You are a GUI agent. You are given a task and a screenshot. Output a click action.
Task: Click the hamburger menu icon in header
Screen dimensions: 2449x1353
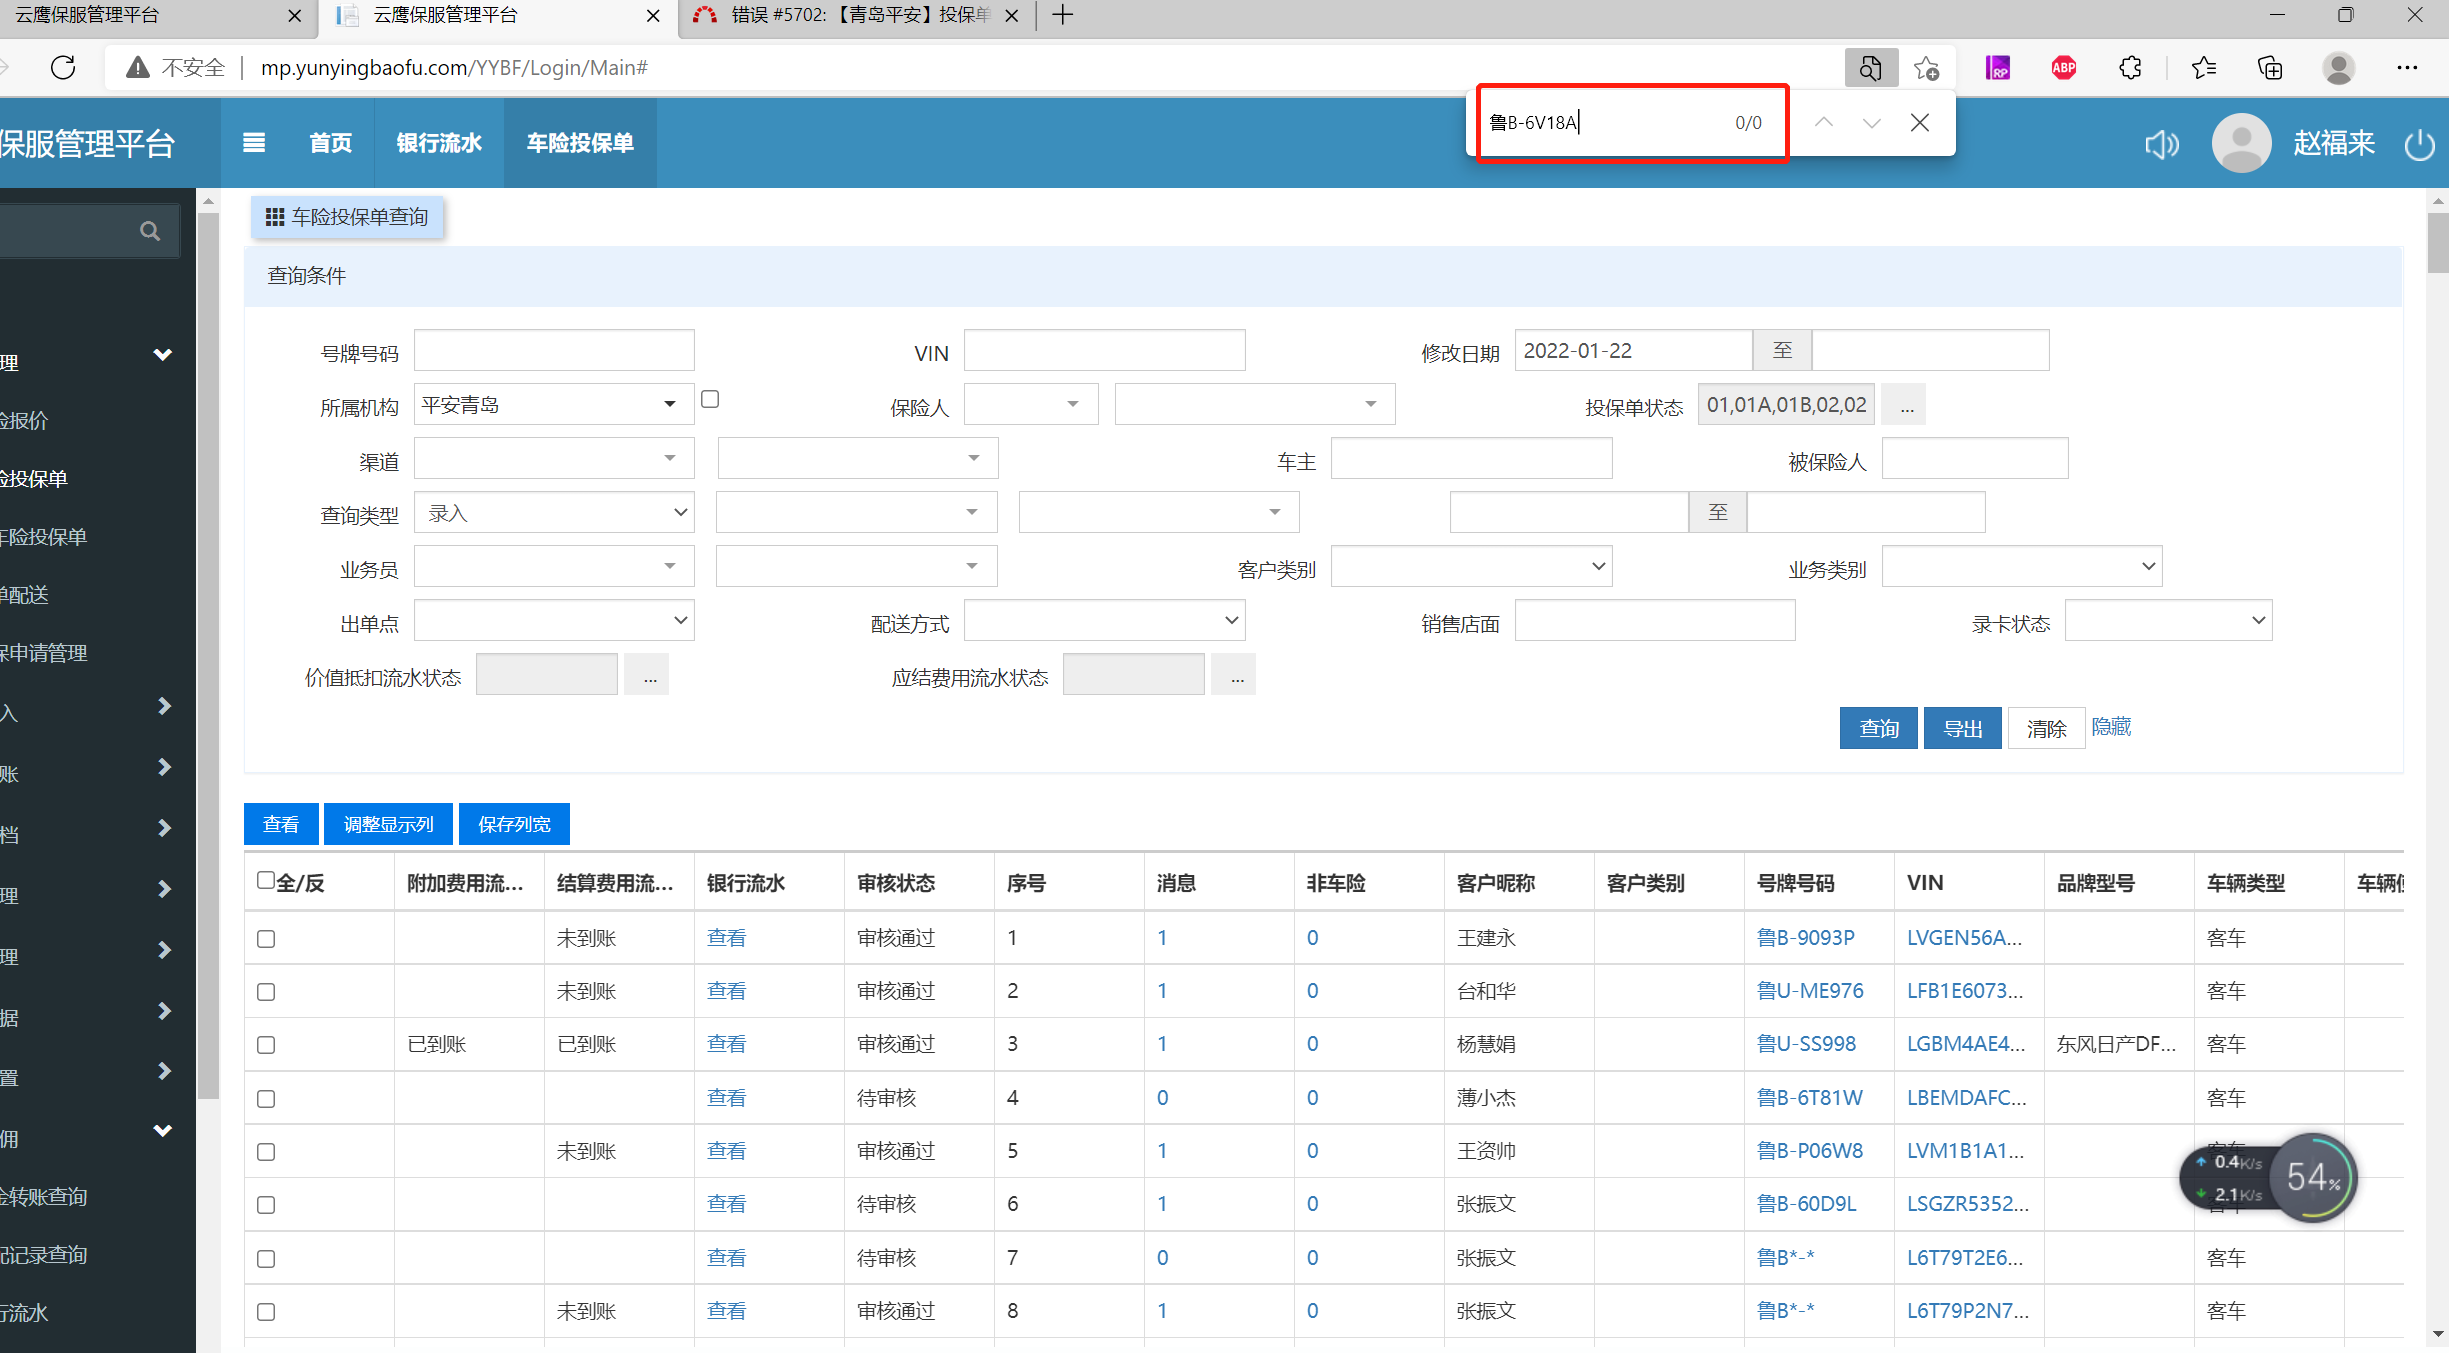254,143
